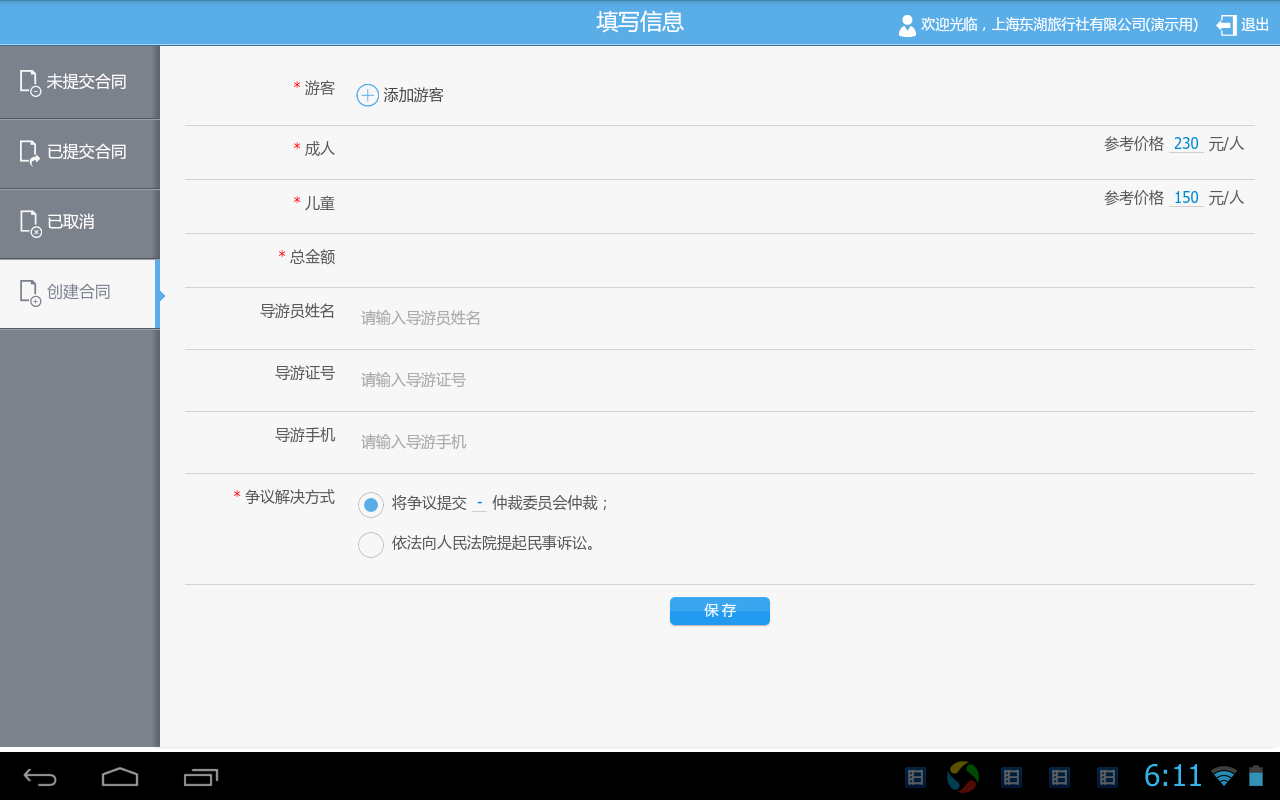
Task: Click the add tourist plus icon
Action: coord(368,95)
